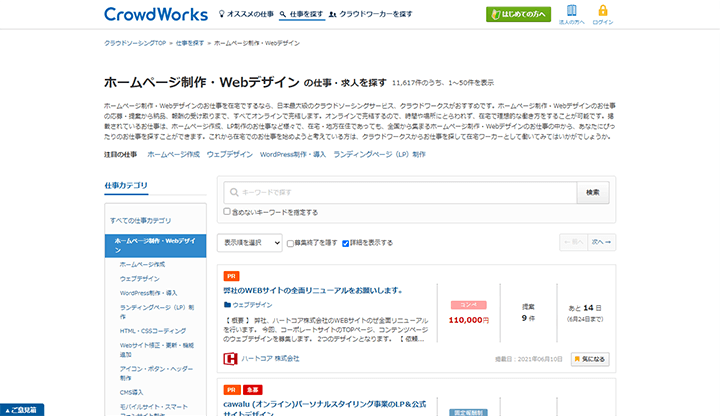Click the キーワードで探す search input field
Viewport: 720px width, 416px height.
[395, 192]
